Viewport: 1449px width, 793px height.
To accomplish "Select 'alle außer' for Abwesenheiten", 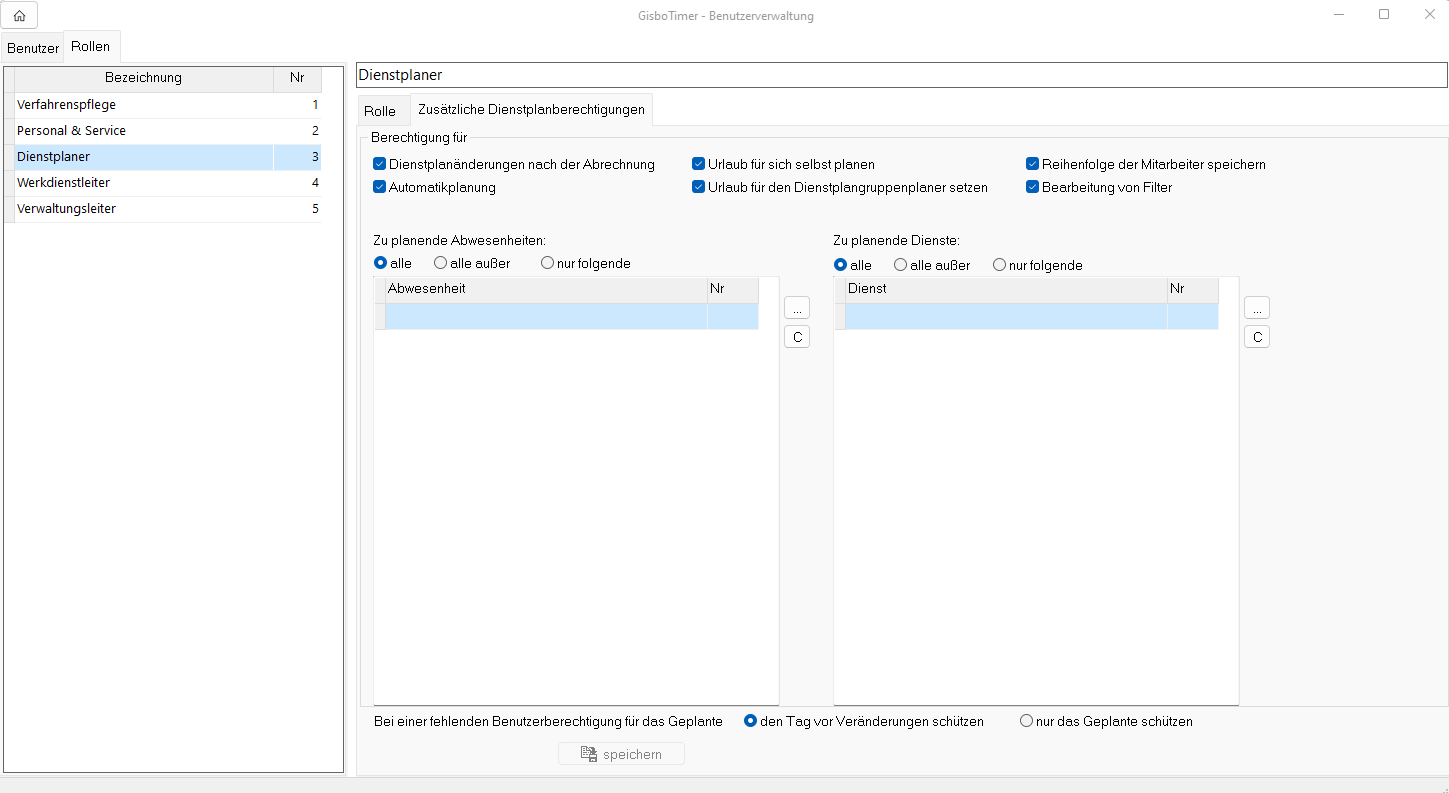I will point(441,263).
